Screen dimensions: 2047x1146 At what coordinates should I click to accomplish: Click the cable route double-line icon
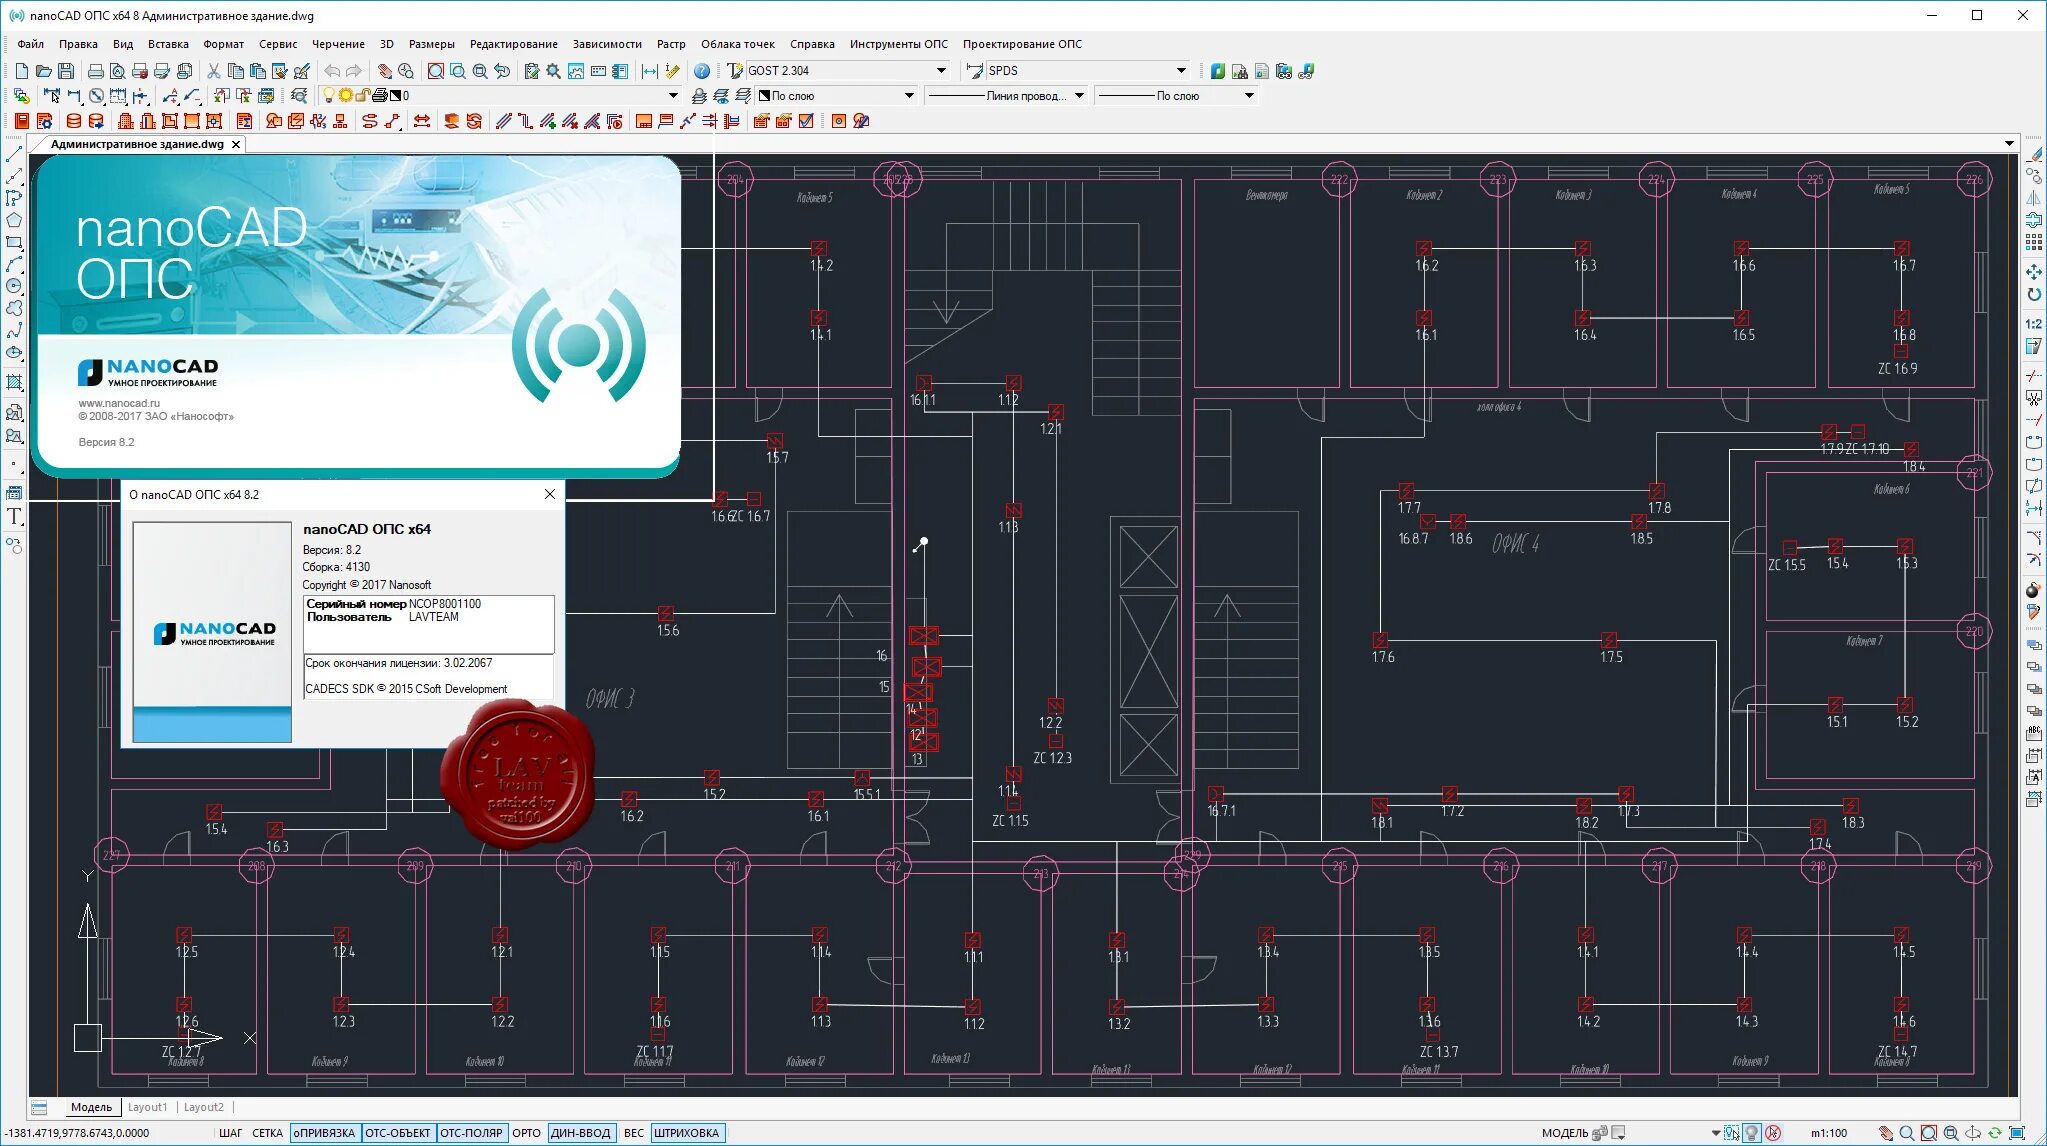click(504, 121)
